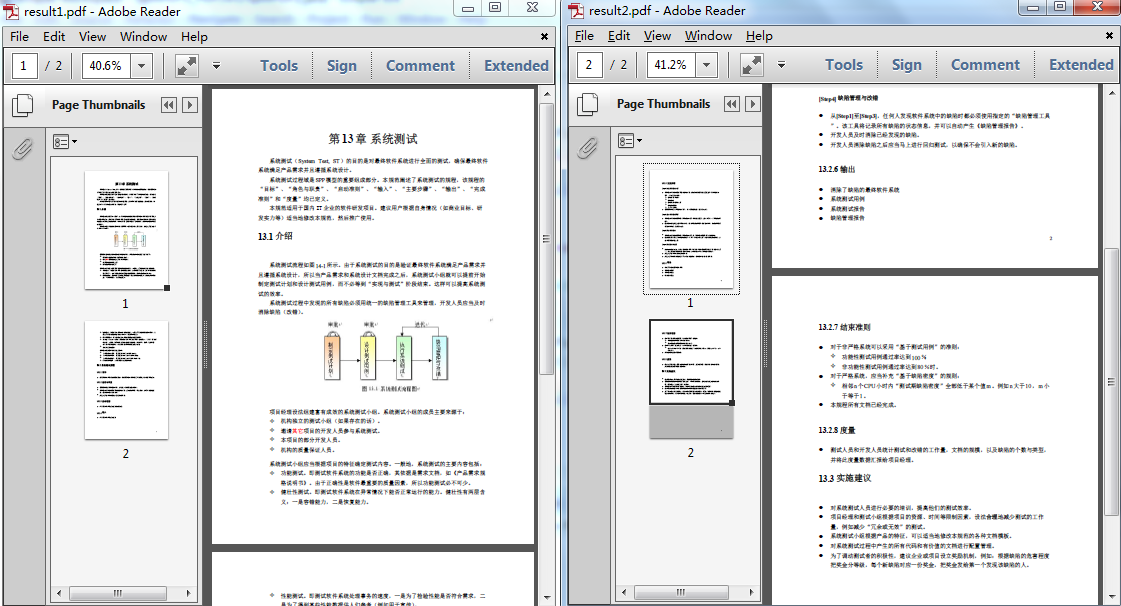Click thumbnails horizontal scrollbar in result1.pdf
Viewport: 1121px width, 606px height.
(118, 593)
